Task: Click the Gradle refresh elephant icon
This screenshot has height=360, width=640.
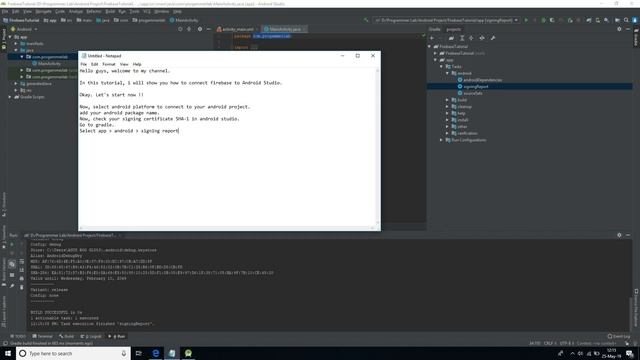Action: [x=451, y=38]
